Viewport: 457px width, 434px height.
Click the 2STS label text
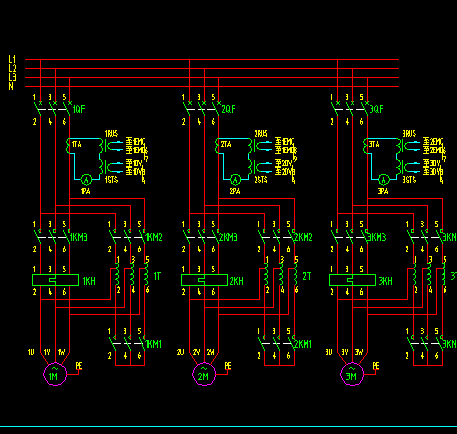(x=261, y=180)
